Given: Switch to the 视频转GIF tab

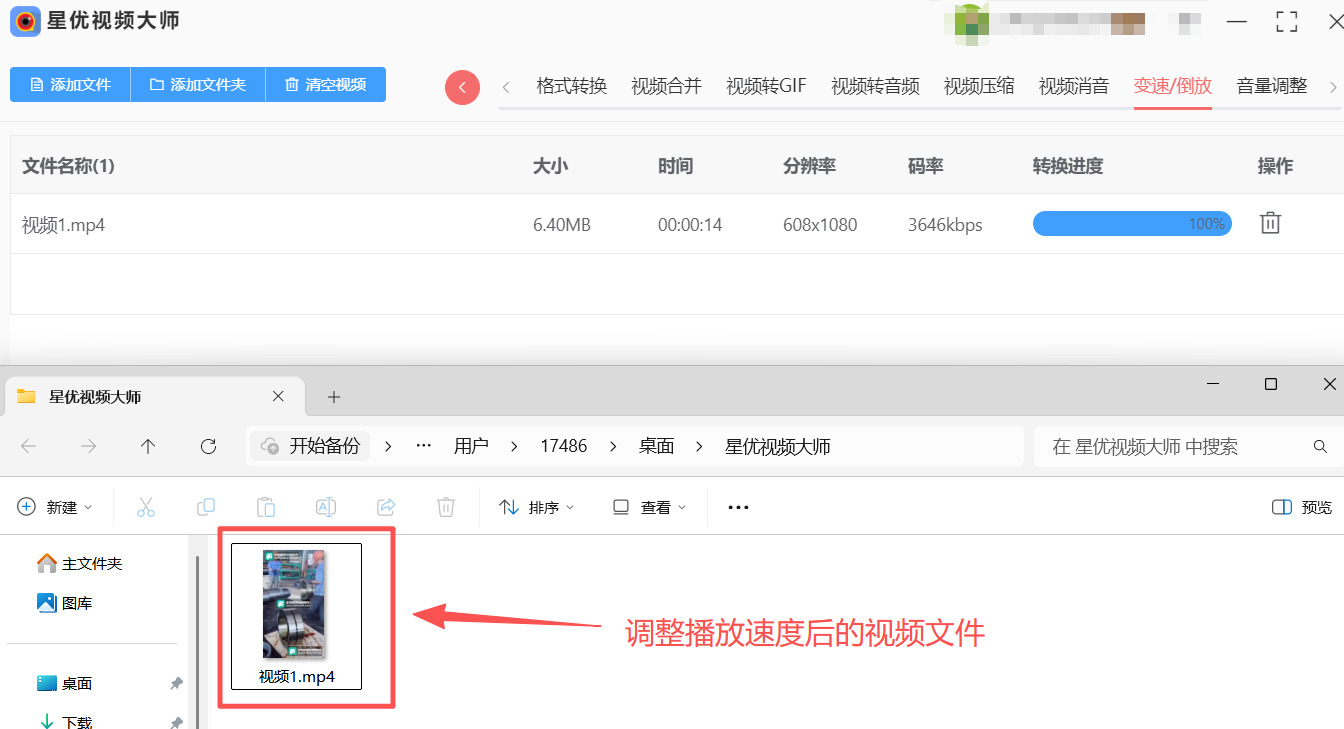Looking at the screenshot, I should [x=766, y=86].
